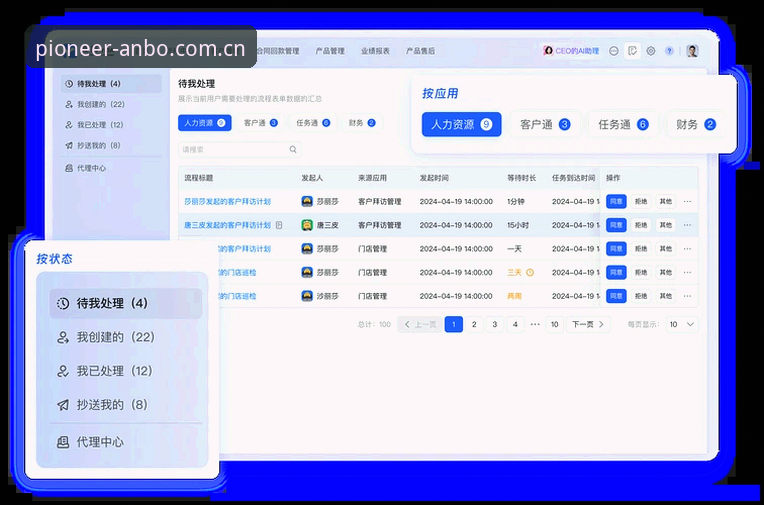The height and width of the screenshot is (505, 764).
Task: Open 合同回款管理 in top navigation
Action: 278,51
